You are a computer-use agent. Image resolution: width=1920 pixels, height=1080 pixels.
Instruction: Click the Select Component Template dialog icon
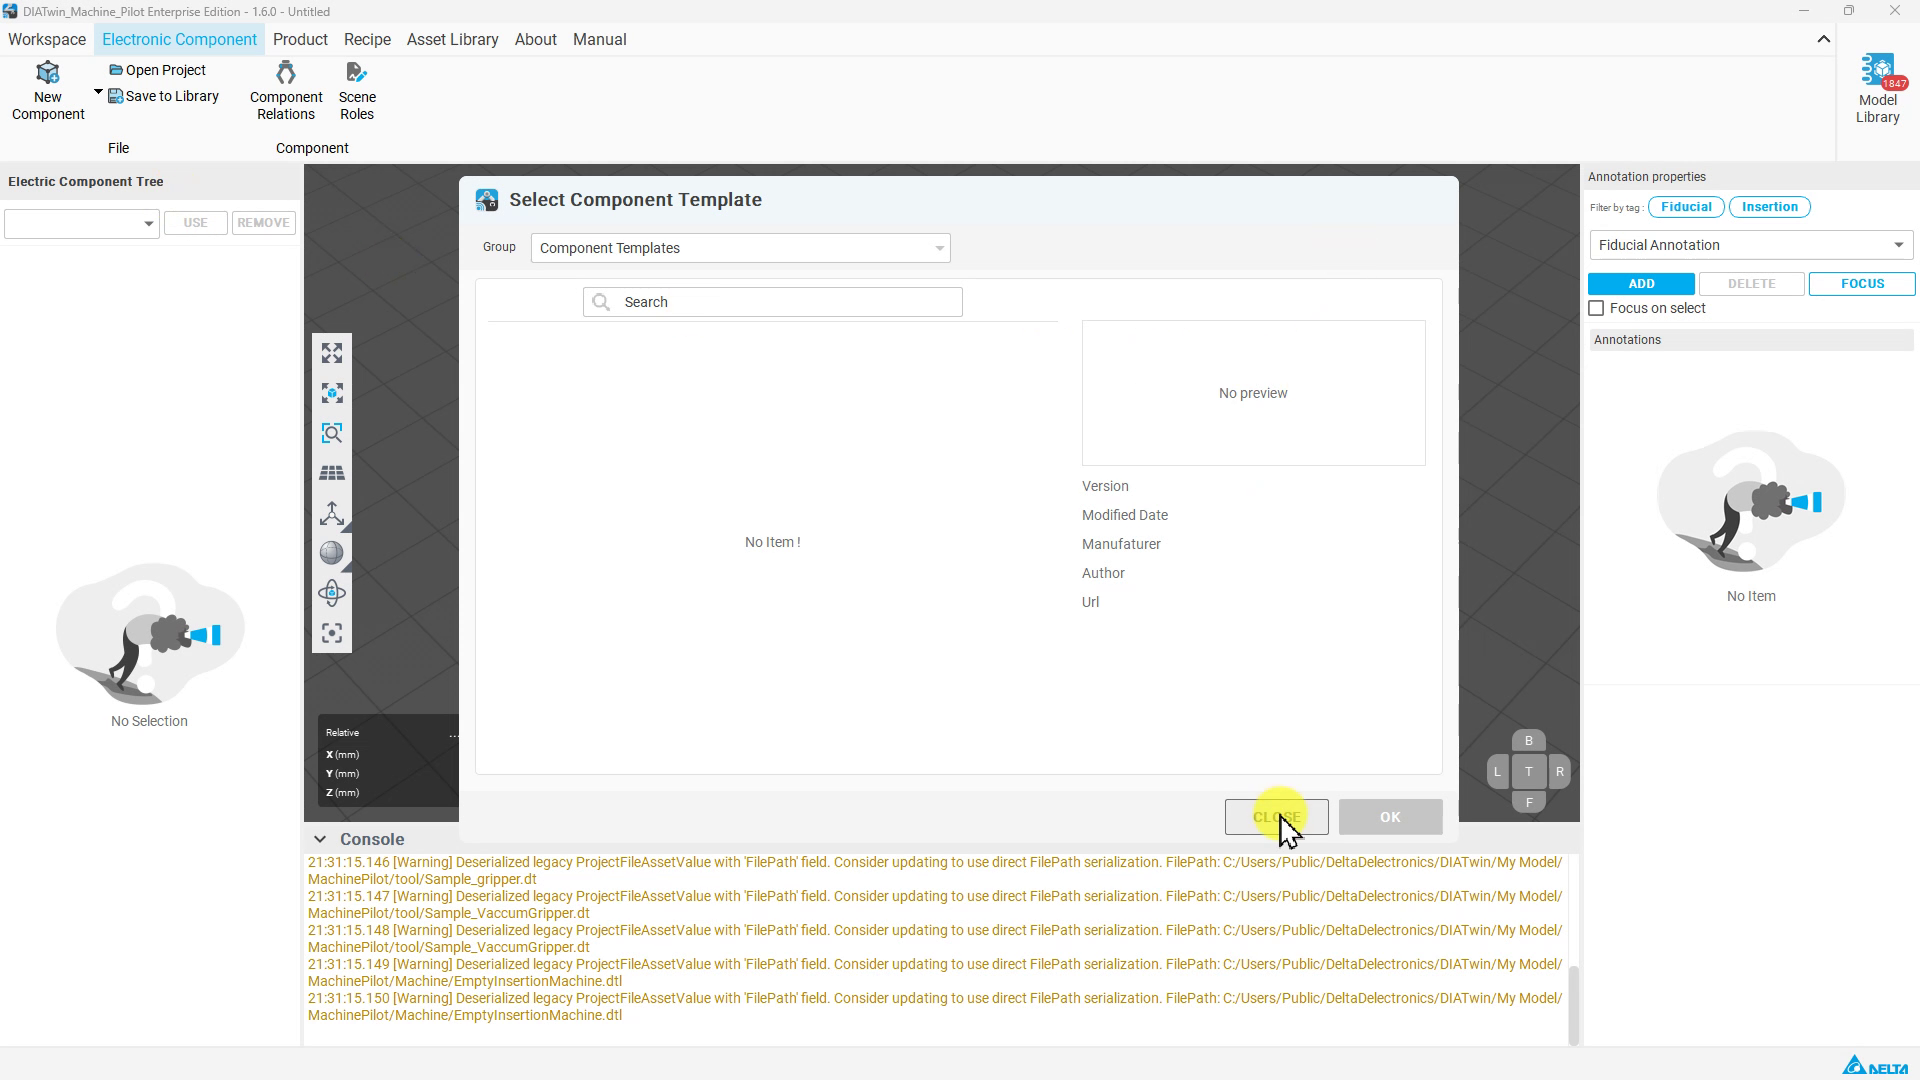[487, 200]
